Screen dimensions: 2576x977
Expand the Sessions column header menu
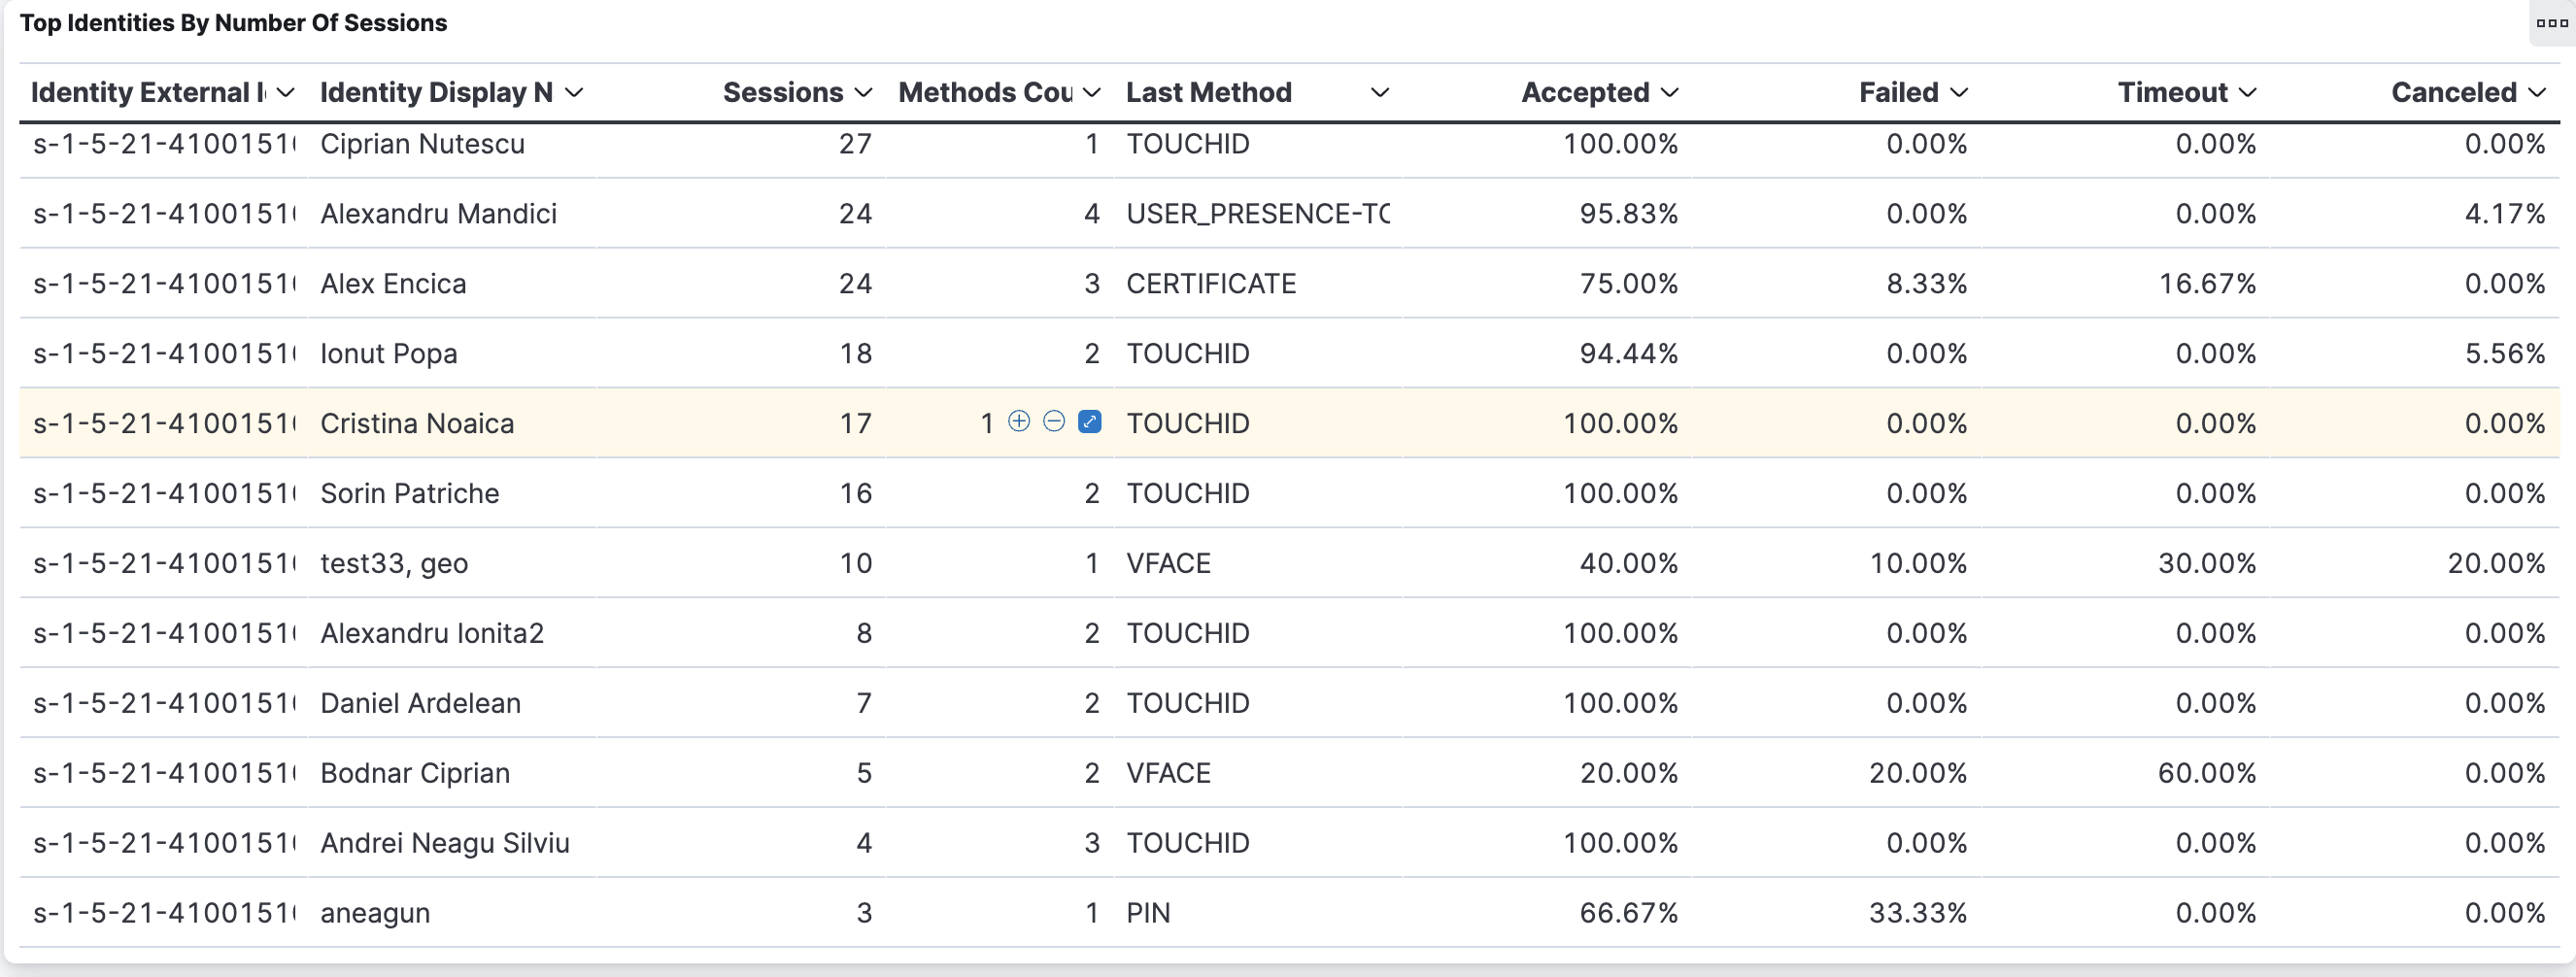tap(864, 93)
